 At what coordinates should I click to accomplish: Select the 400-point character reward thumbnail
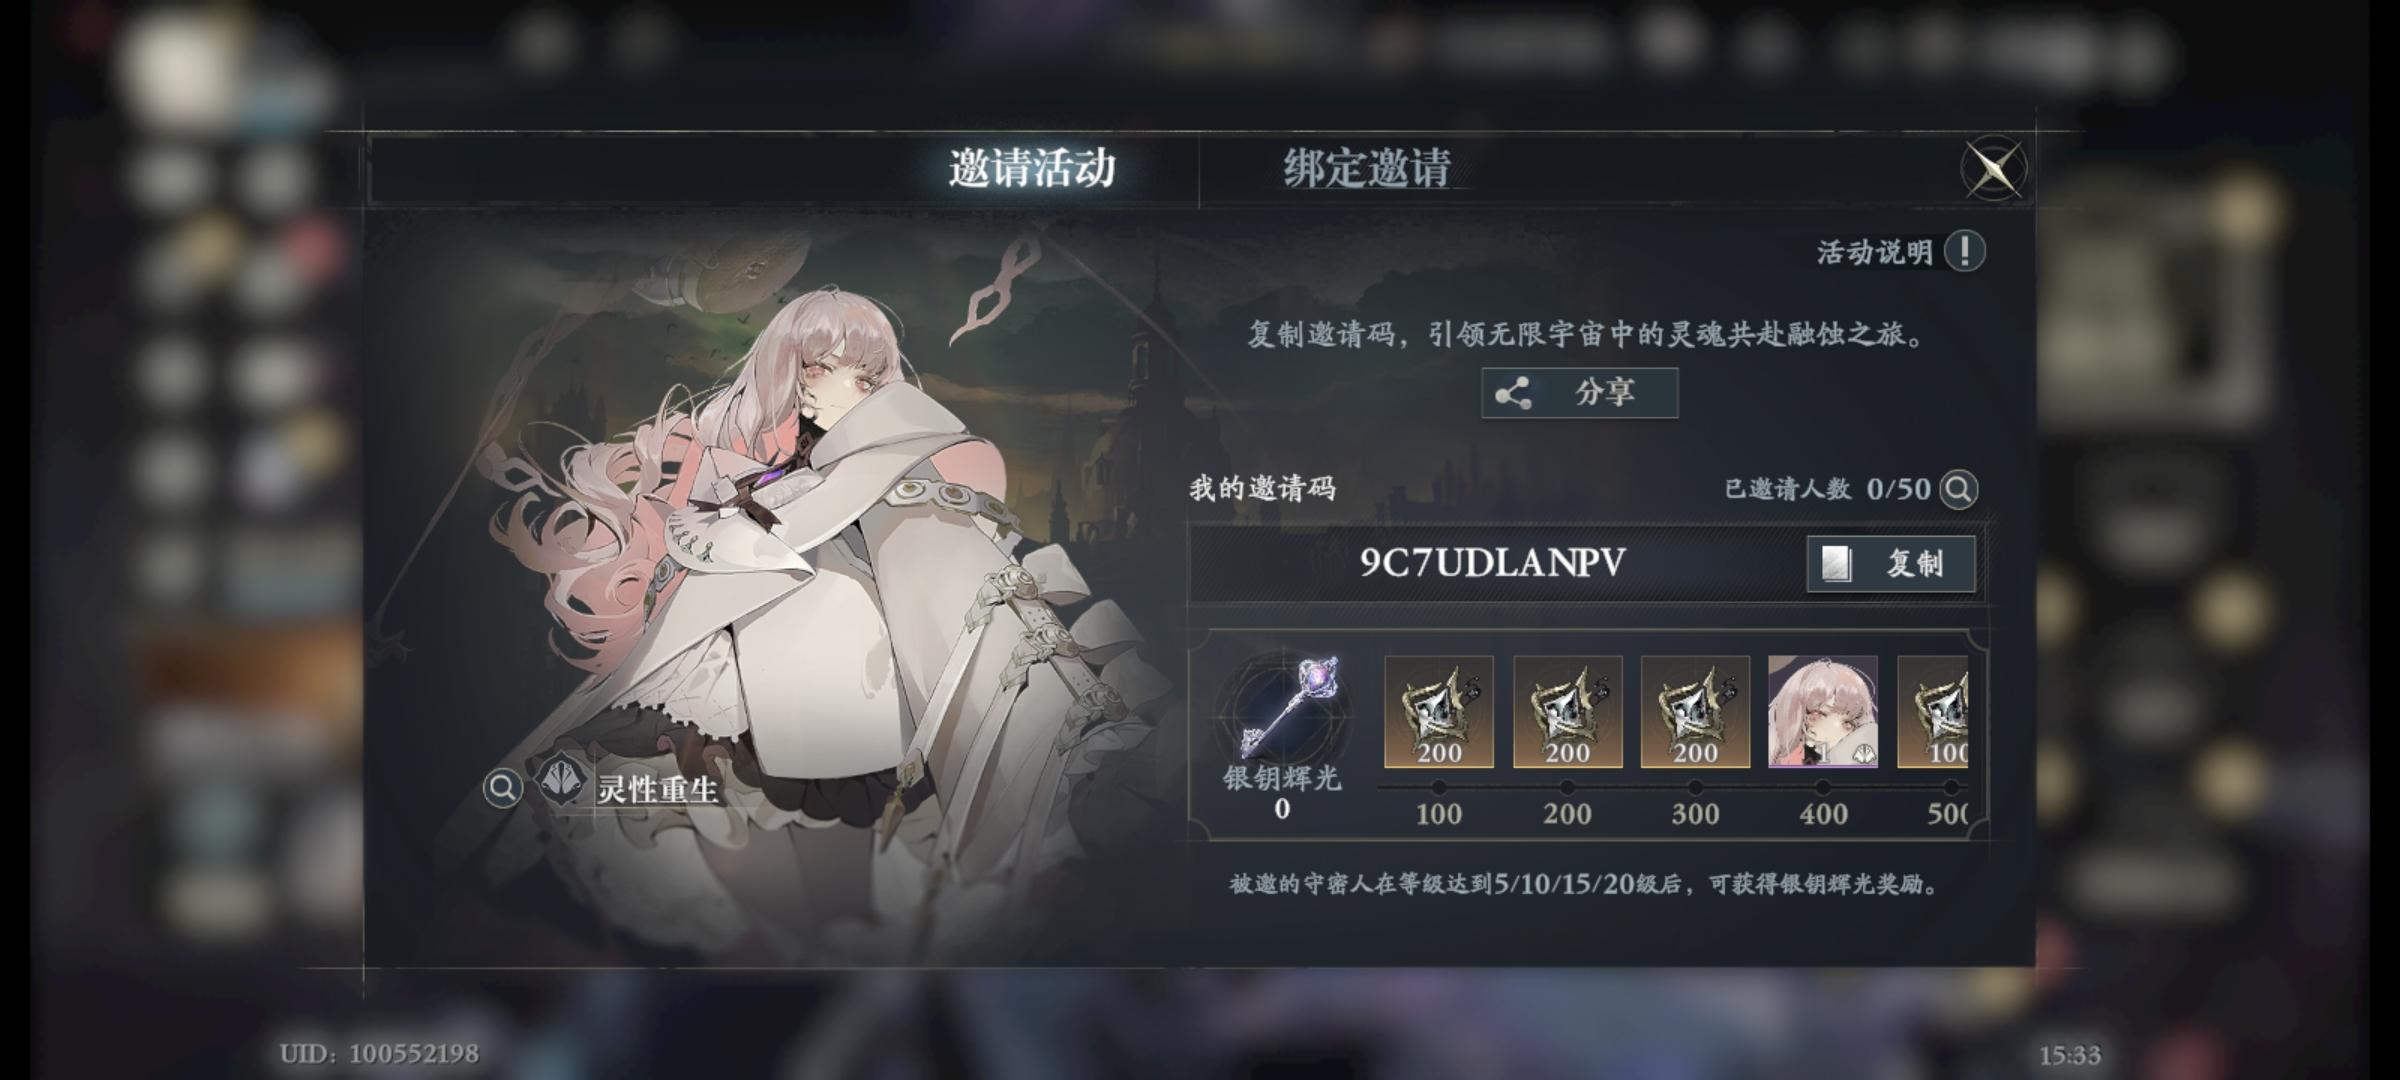click(x=1823, y=712)
